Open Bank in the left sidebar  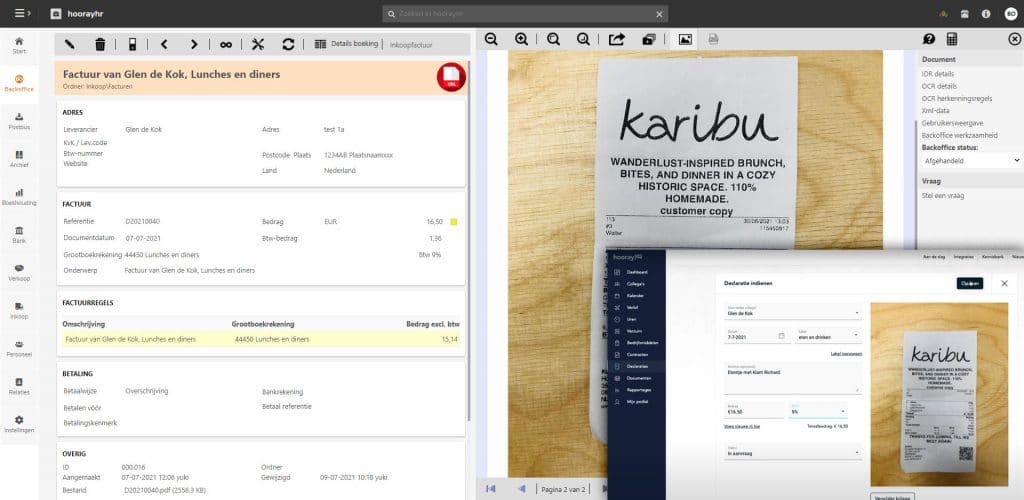[19, 234]
